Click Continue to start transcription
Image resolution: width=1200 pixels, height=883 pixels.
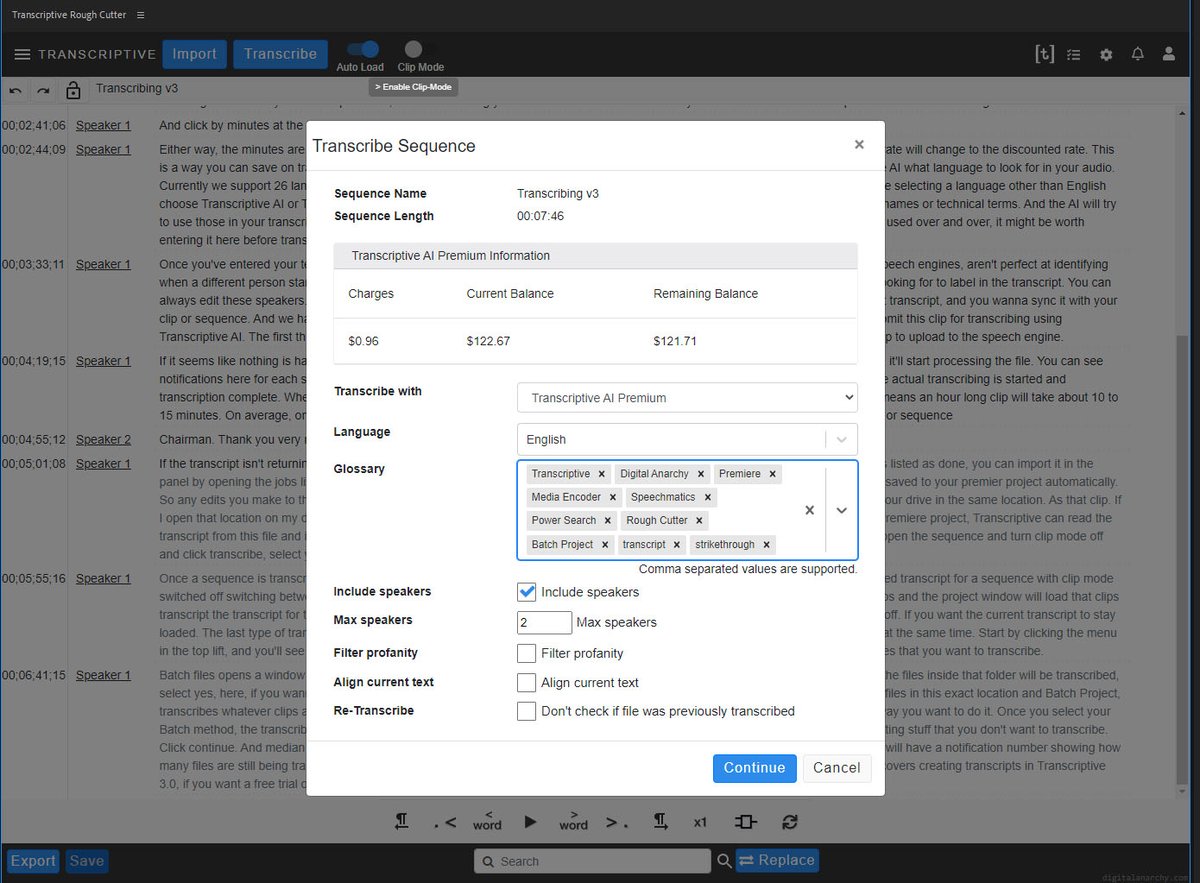(755, 768)
